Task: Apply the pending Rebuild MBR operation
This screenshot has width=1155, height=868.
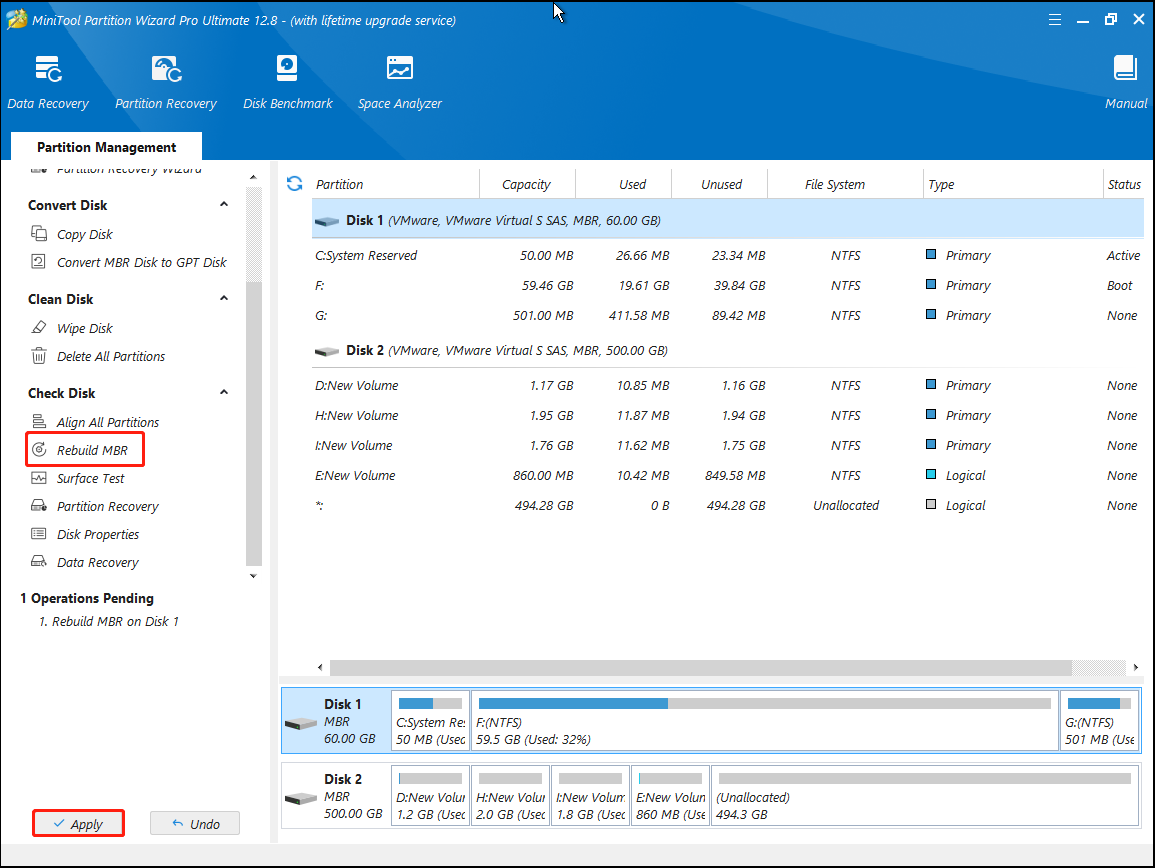Action: tap(78, 823)
